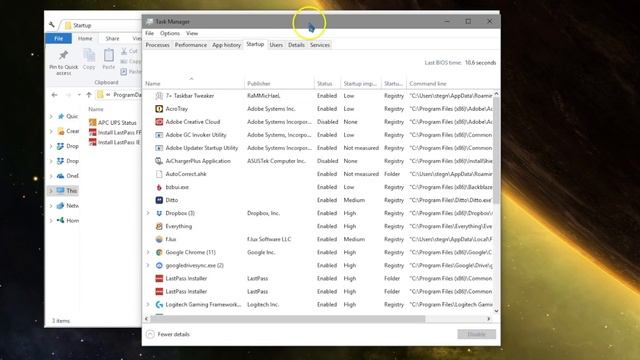Sort by the Status column header

(x=327, y=83)
